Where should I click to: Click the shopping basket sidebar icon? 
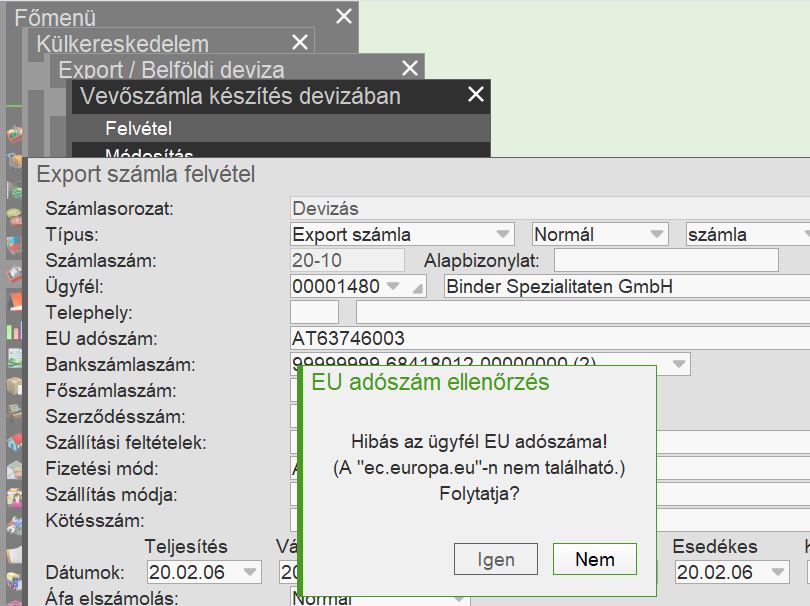click(x=14, y=133)
